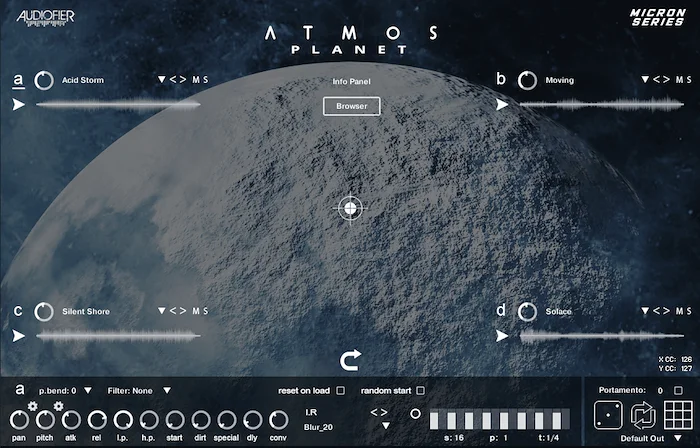Click the Acid Storm waveform display
The height and width of the screenshot is (448, 700).
click(x=118, y=105)
